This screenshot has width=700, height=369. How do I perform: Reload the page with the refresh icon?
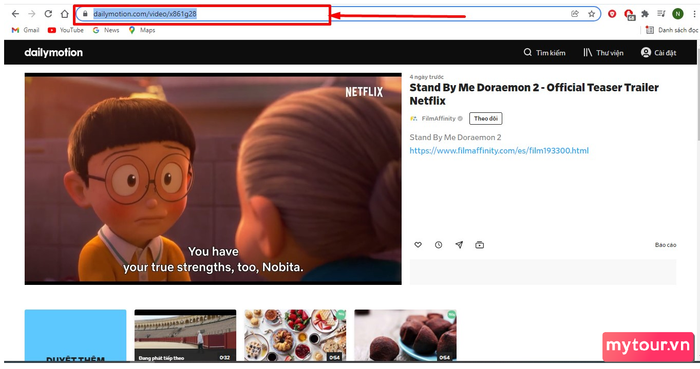pyautogui.click(x=48, y=14)
